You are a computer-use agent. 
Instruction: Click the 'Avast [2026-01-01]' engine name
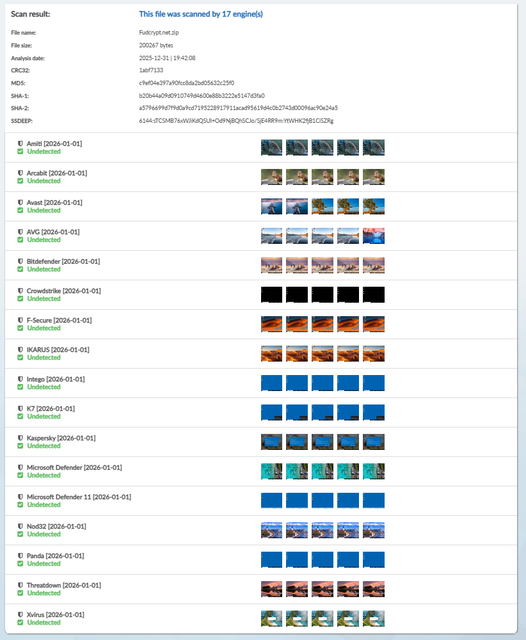pyautogui.click(x=54, y=202)
